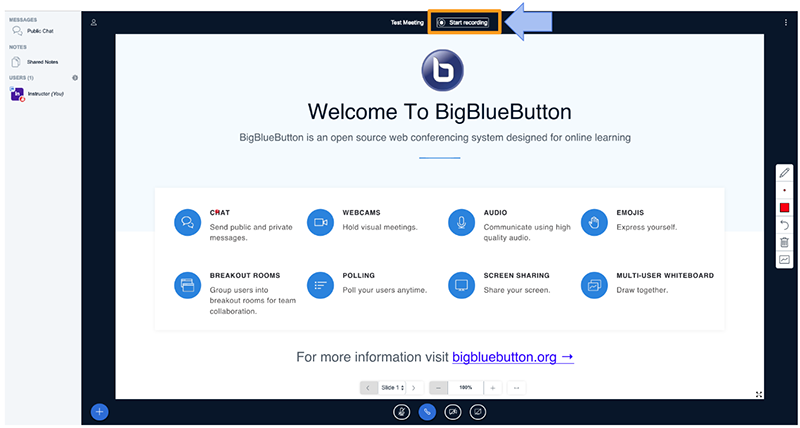Image resolution: width=800 pixels, height=428 pixels.
Task: Follow the bigbluebutton.org link
Action: [513, 357]
